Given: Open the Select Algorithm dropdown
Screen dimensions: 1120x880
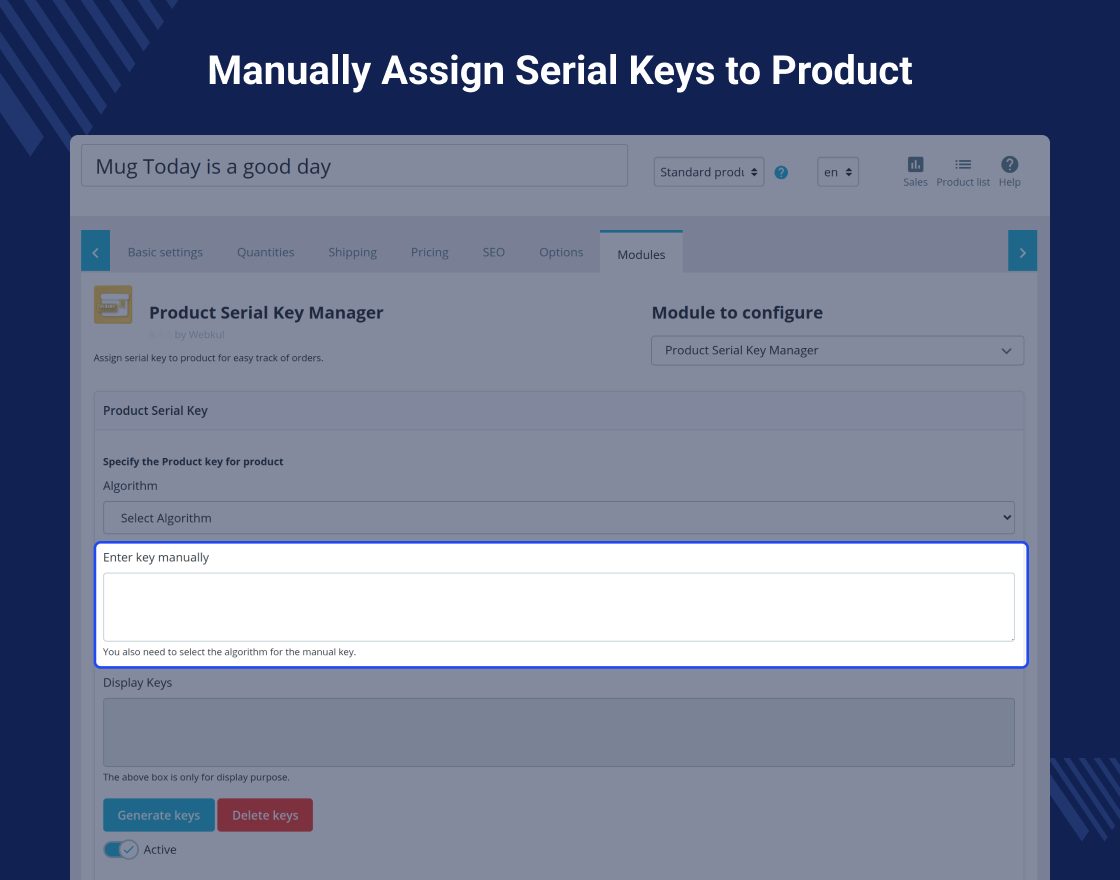Looking at the screenshot, I should pos(559,518).
